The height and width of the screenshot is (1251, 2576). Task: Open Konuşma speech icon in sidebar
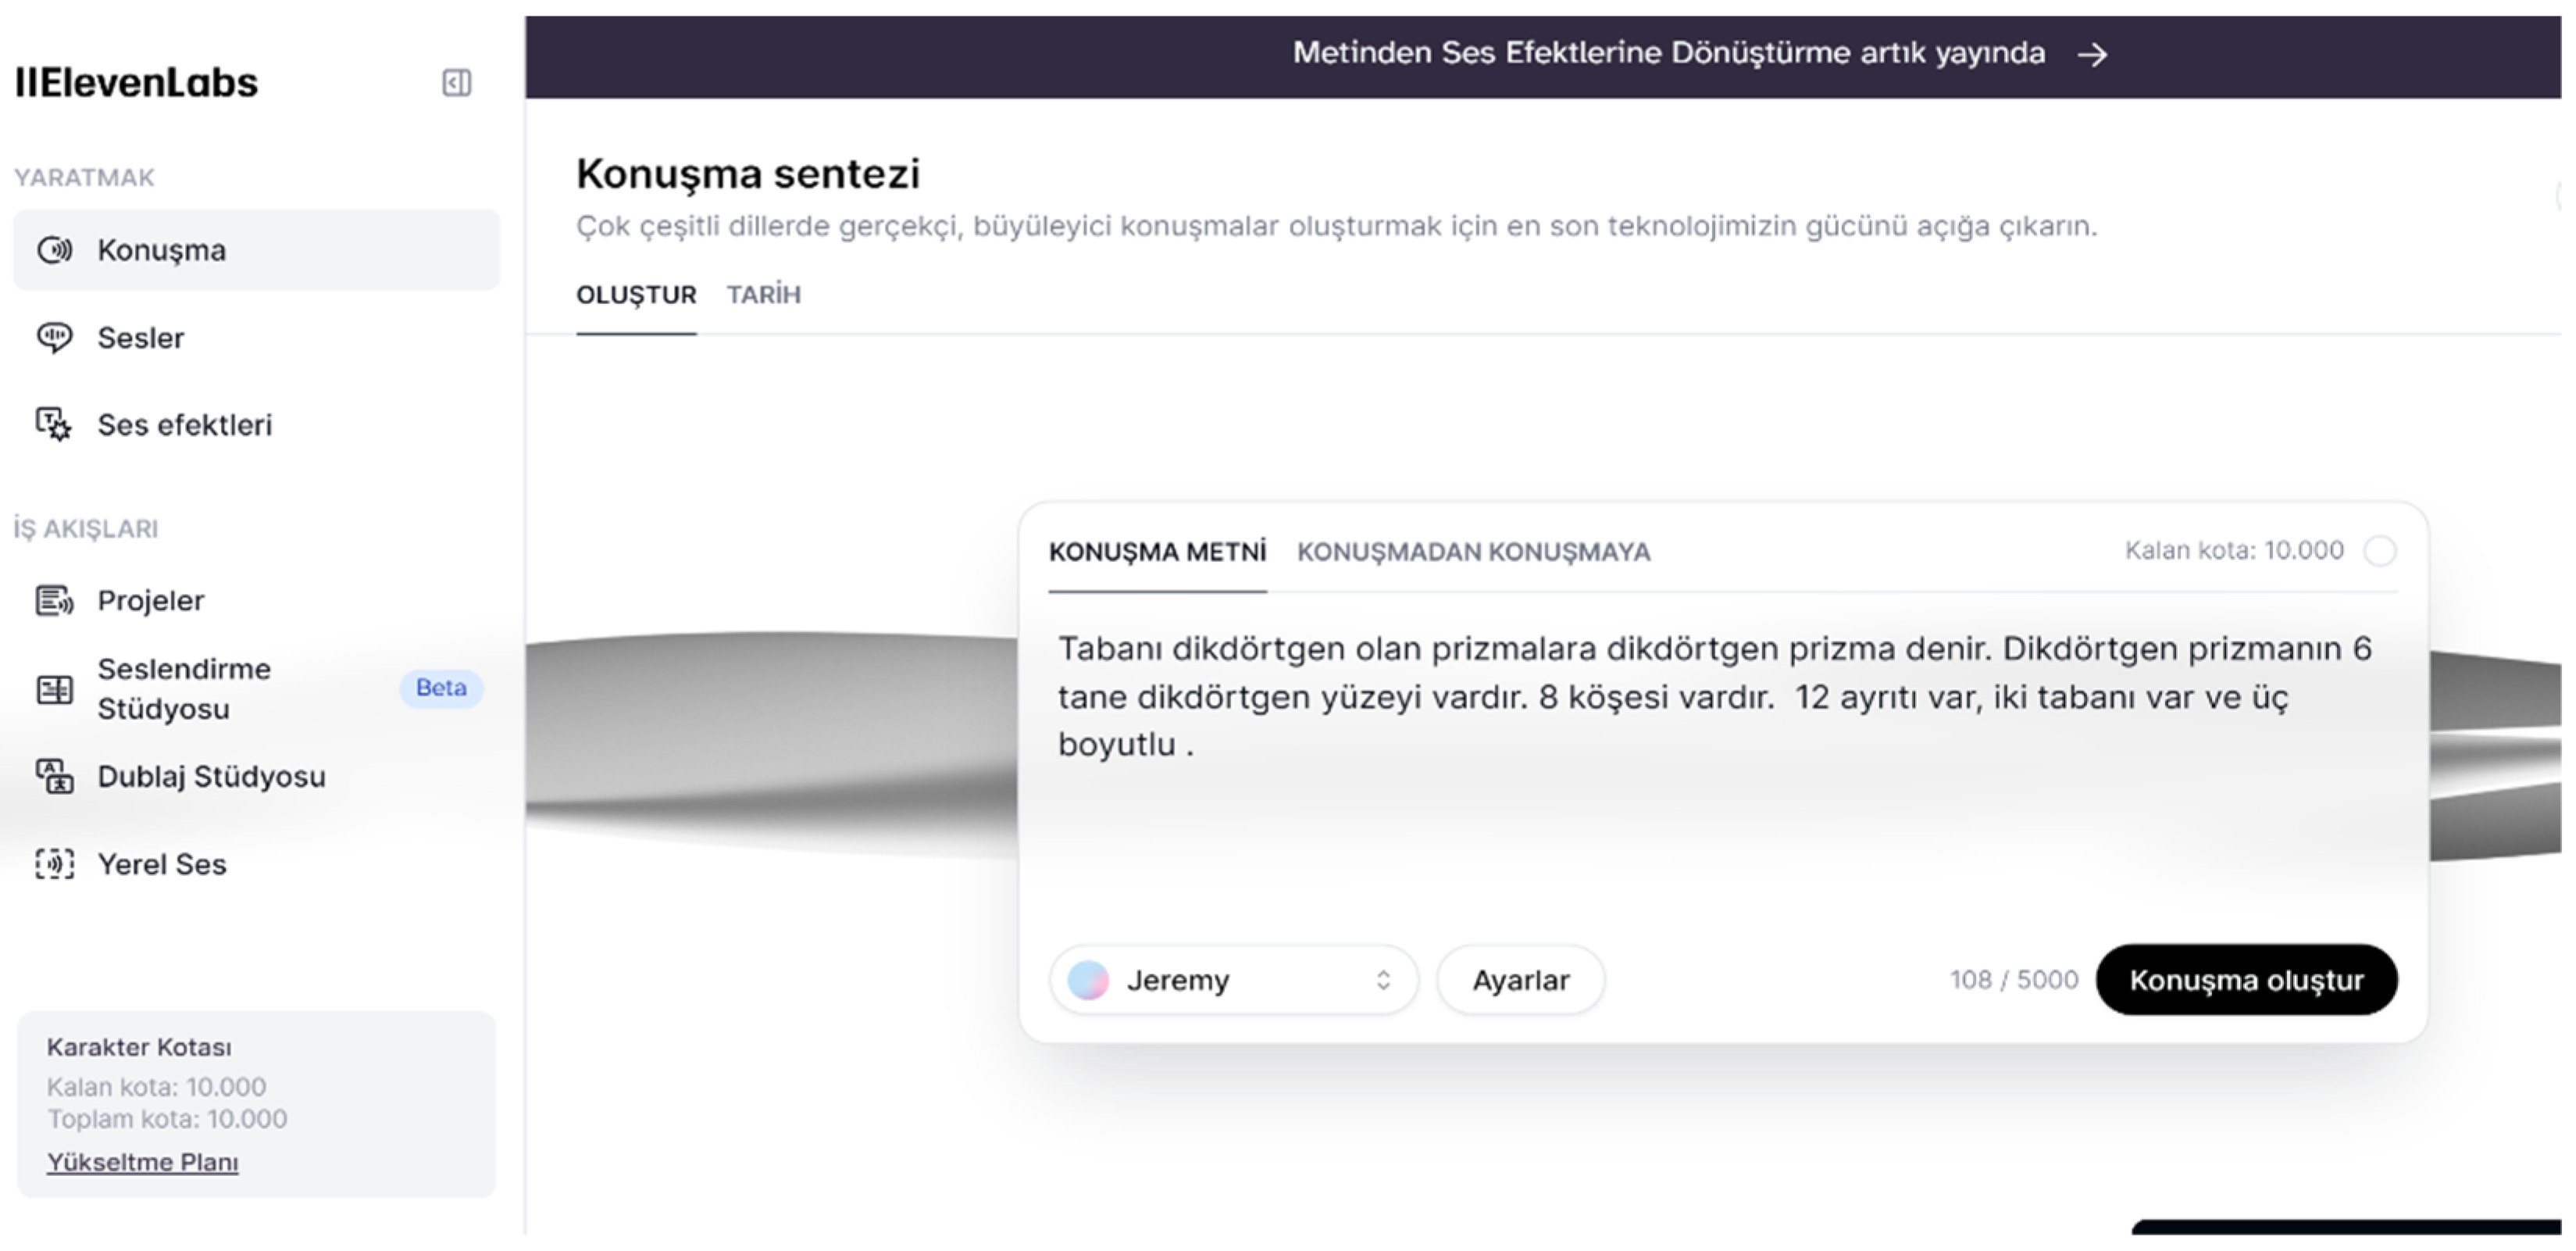pyautogui.click(x=55, y=250)
